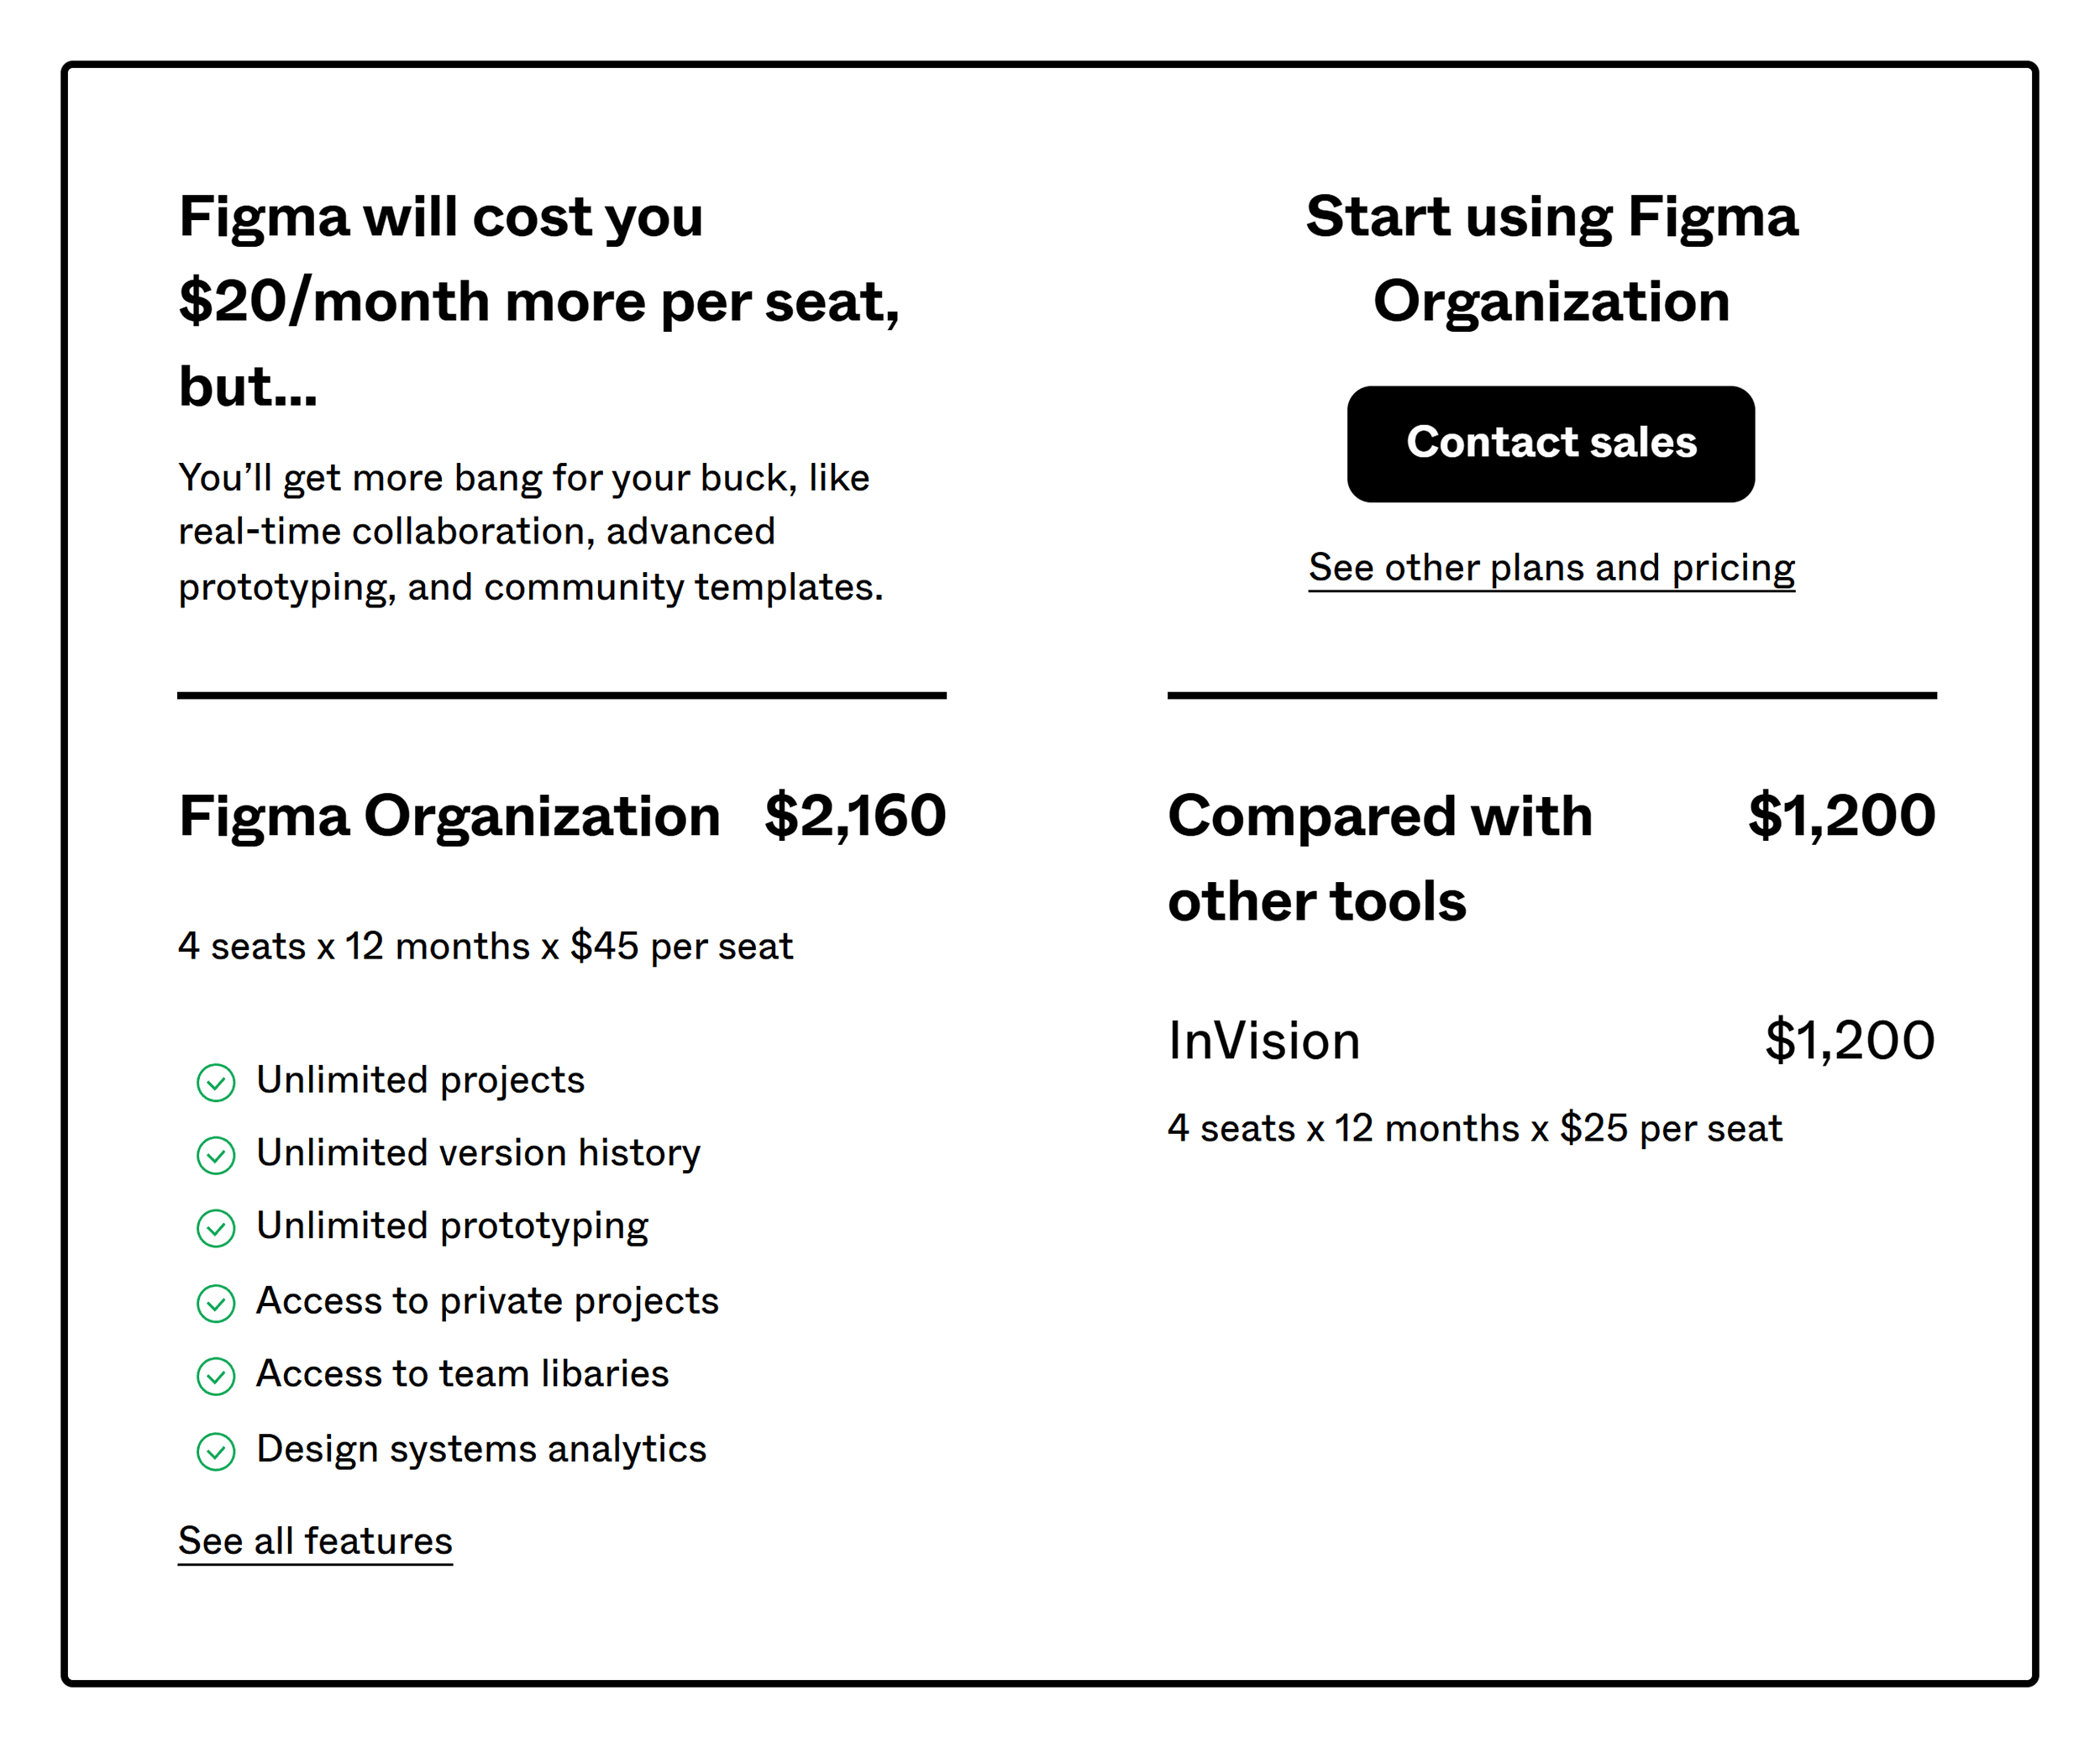Click the checkmark beside Unlimited version history

pos(215,1156)
